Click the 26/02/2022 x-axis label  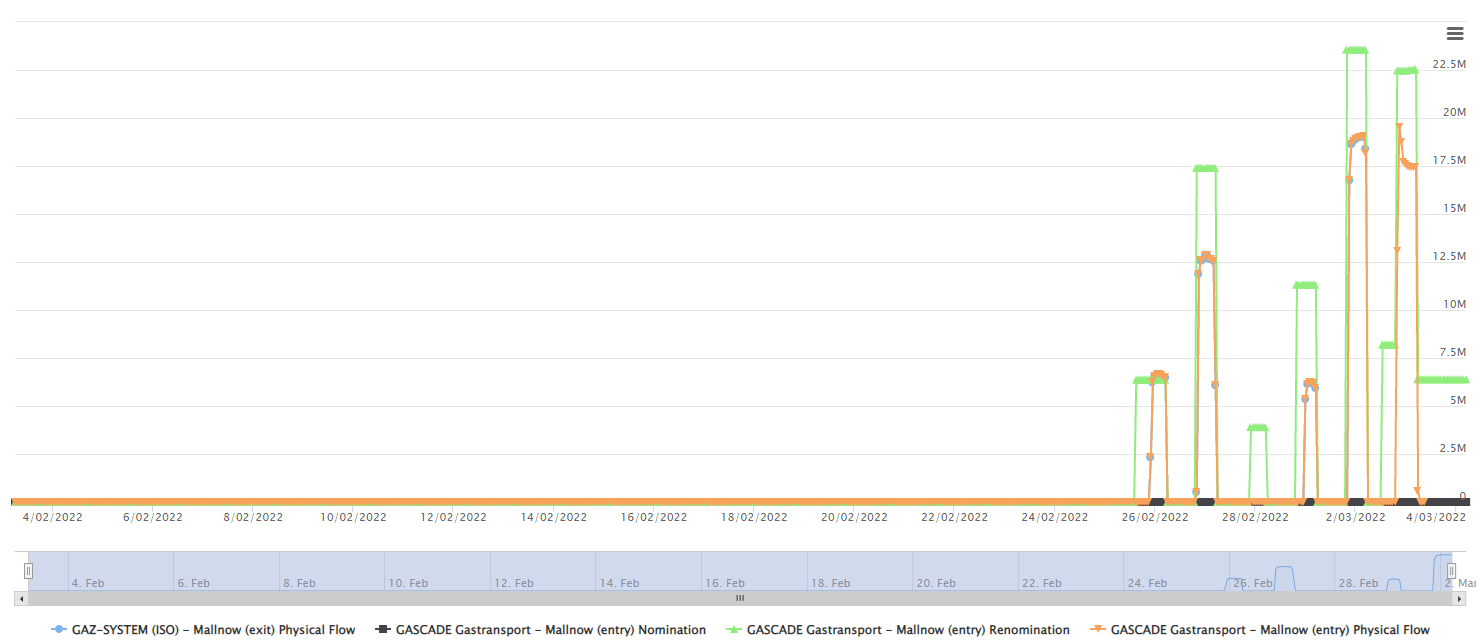click(x=1155, y=517)
